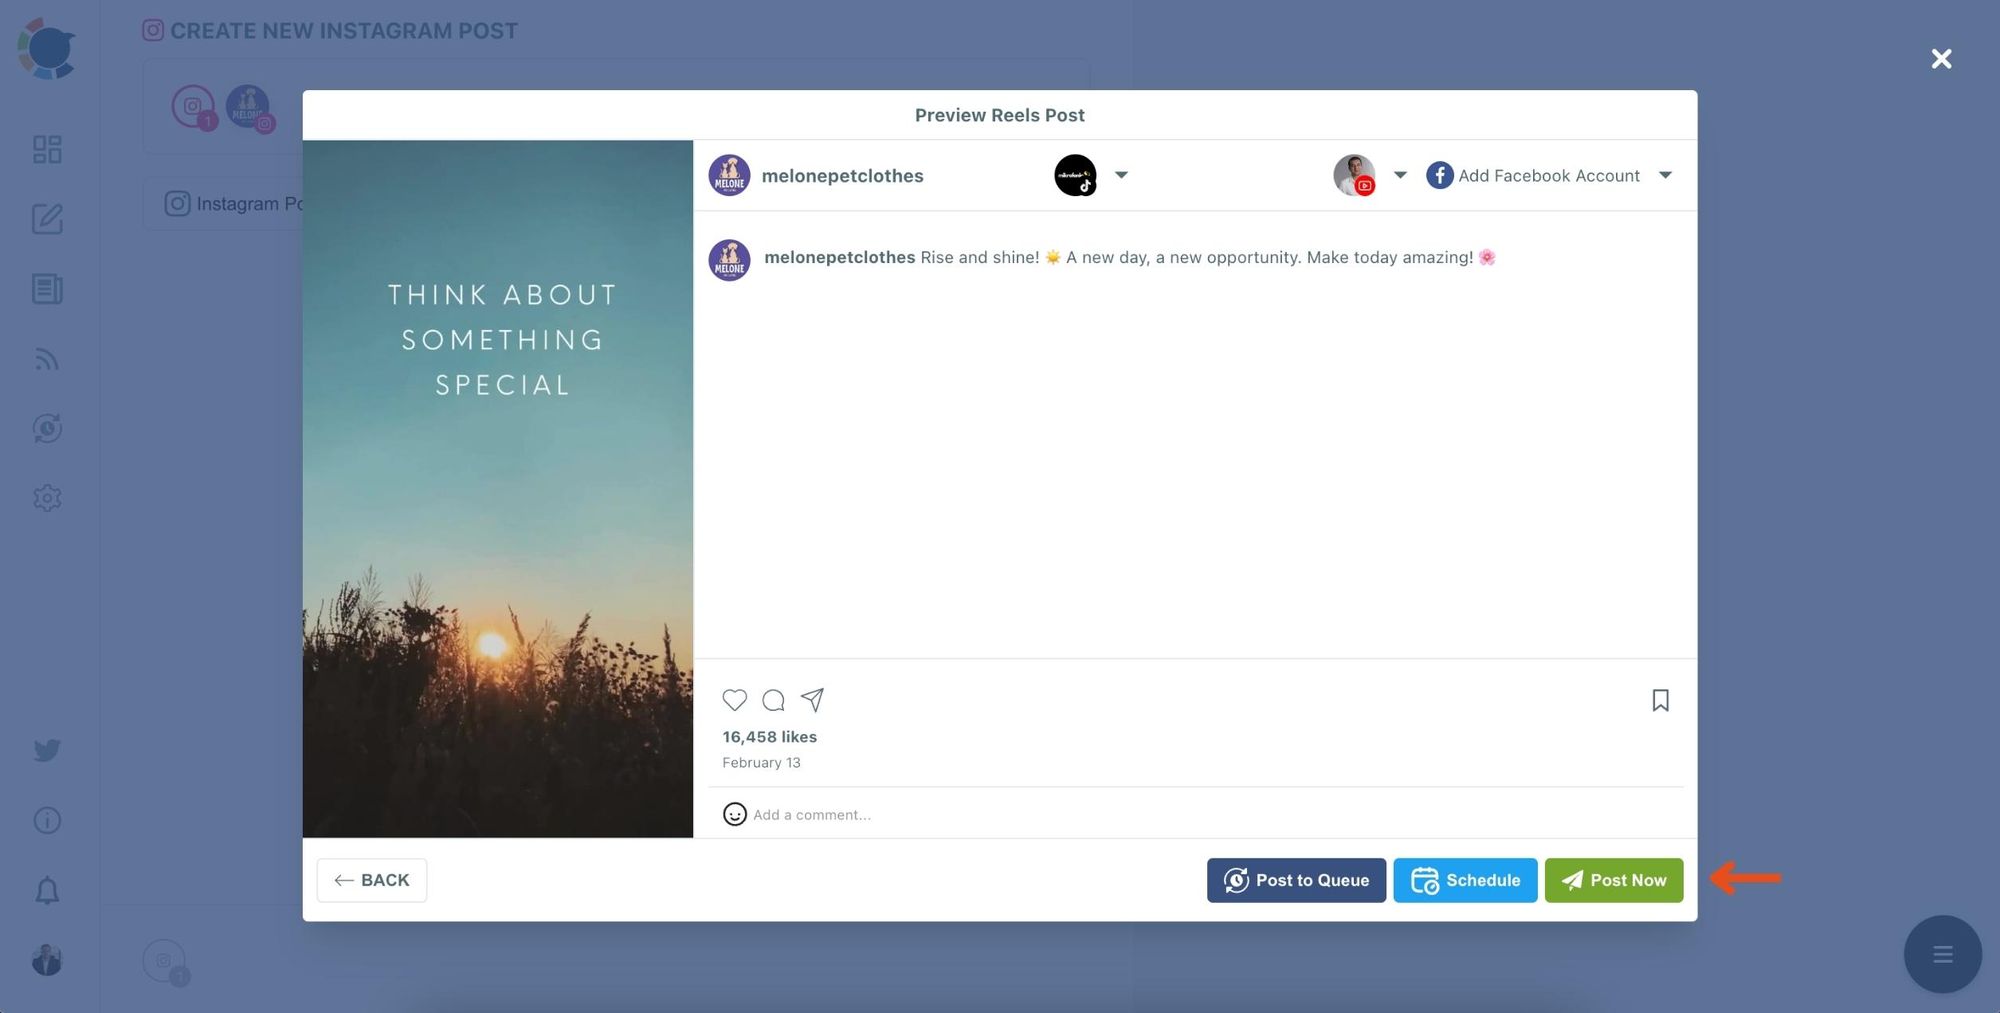Click Add Facebook Account link
Screen dimensions: 2000x1013
click(x=1534, y=175)
